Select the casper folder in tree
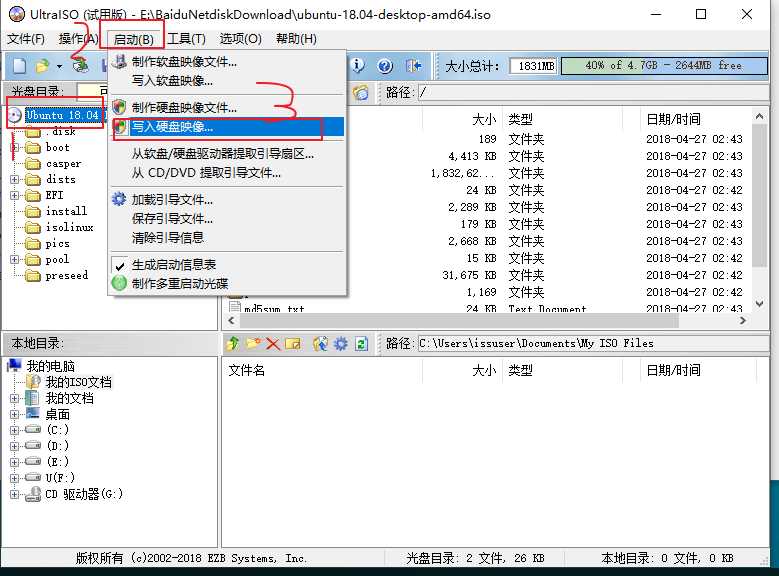The image size is (779, 576). (x=63, y=164)
